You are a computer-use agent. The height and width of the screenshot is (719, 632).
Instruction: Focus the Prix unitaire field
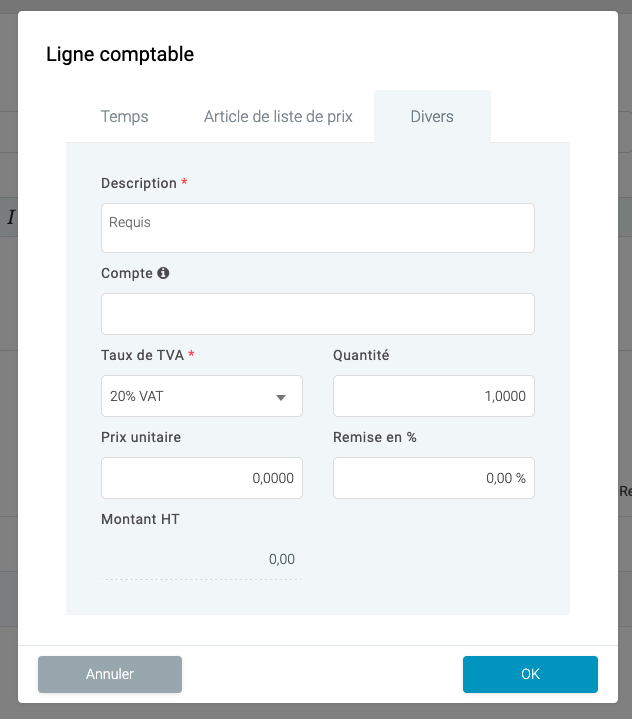click(202, 478)
